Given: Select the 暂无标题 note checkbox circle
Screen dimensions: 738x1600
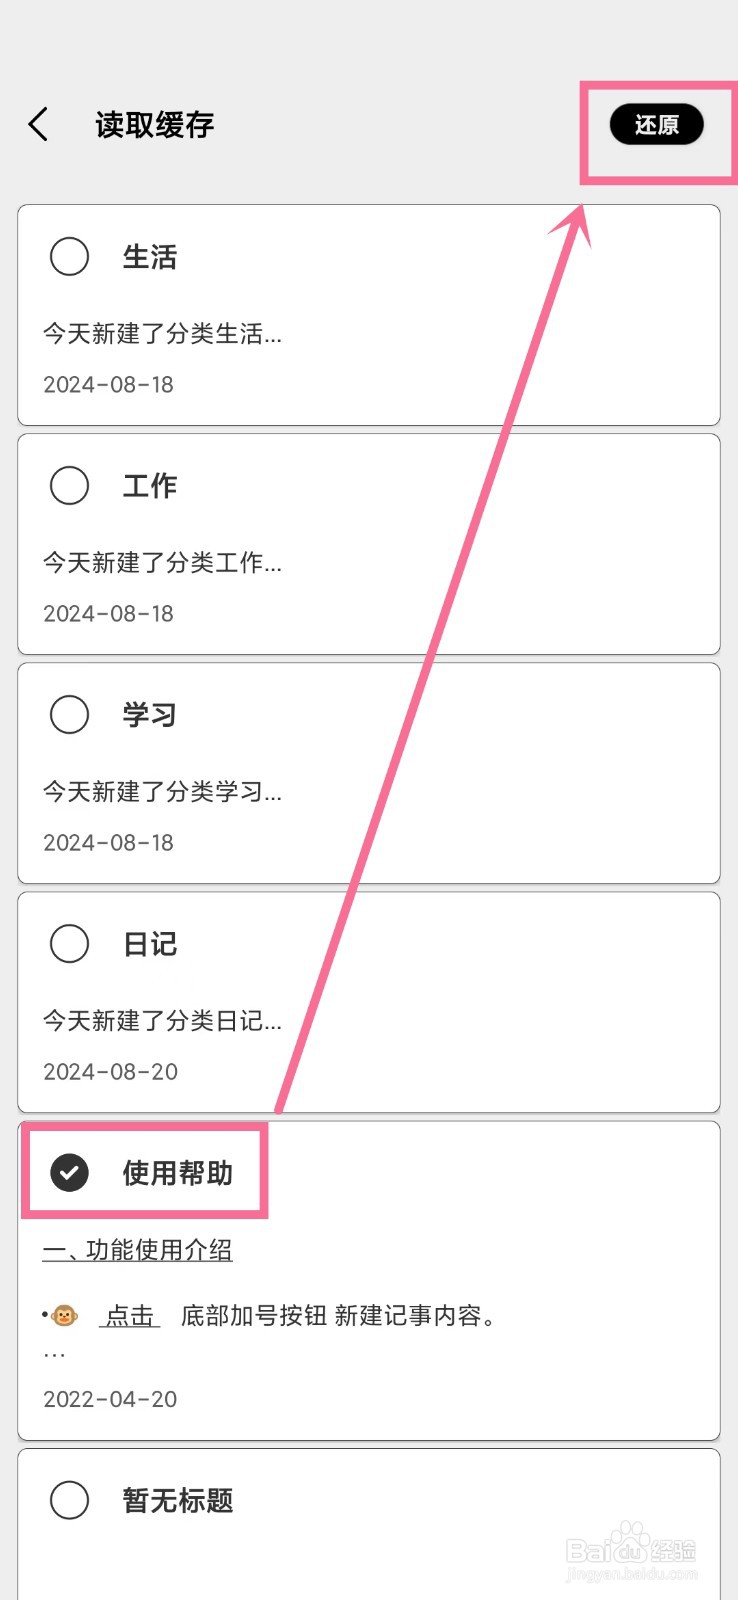Looking at the screenshot, I should pyautogui.click(x=70, y=1500).
